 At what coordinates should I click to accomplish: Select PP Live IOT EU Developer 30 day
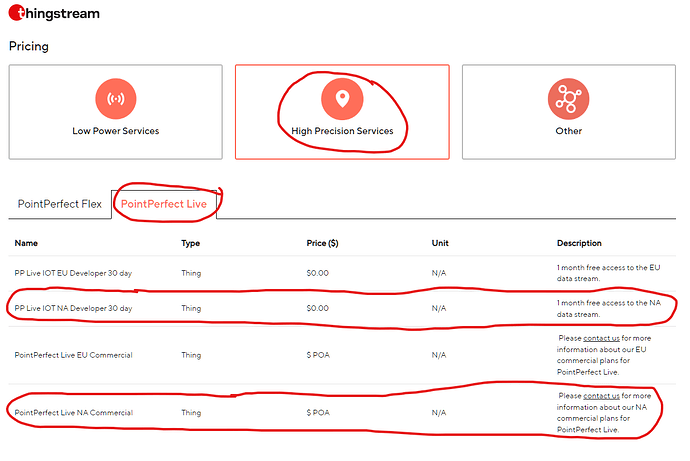pyautogui.click(x=73, y=273)
